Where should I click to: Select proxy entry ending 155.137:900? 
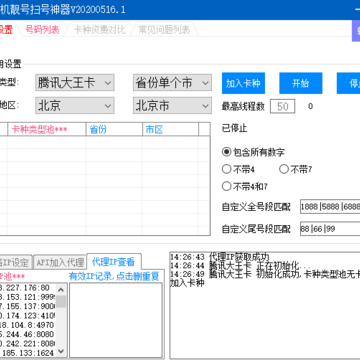coord(28,306)
